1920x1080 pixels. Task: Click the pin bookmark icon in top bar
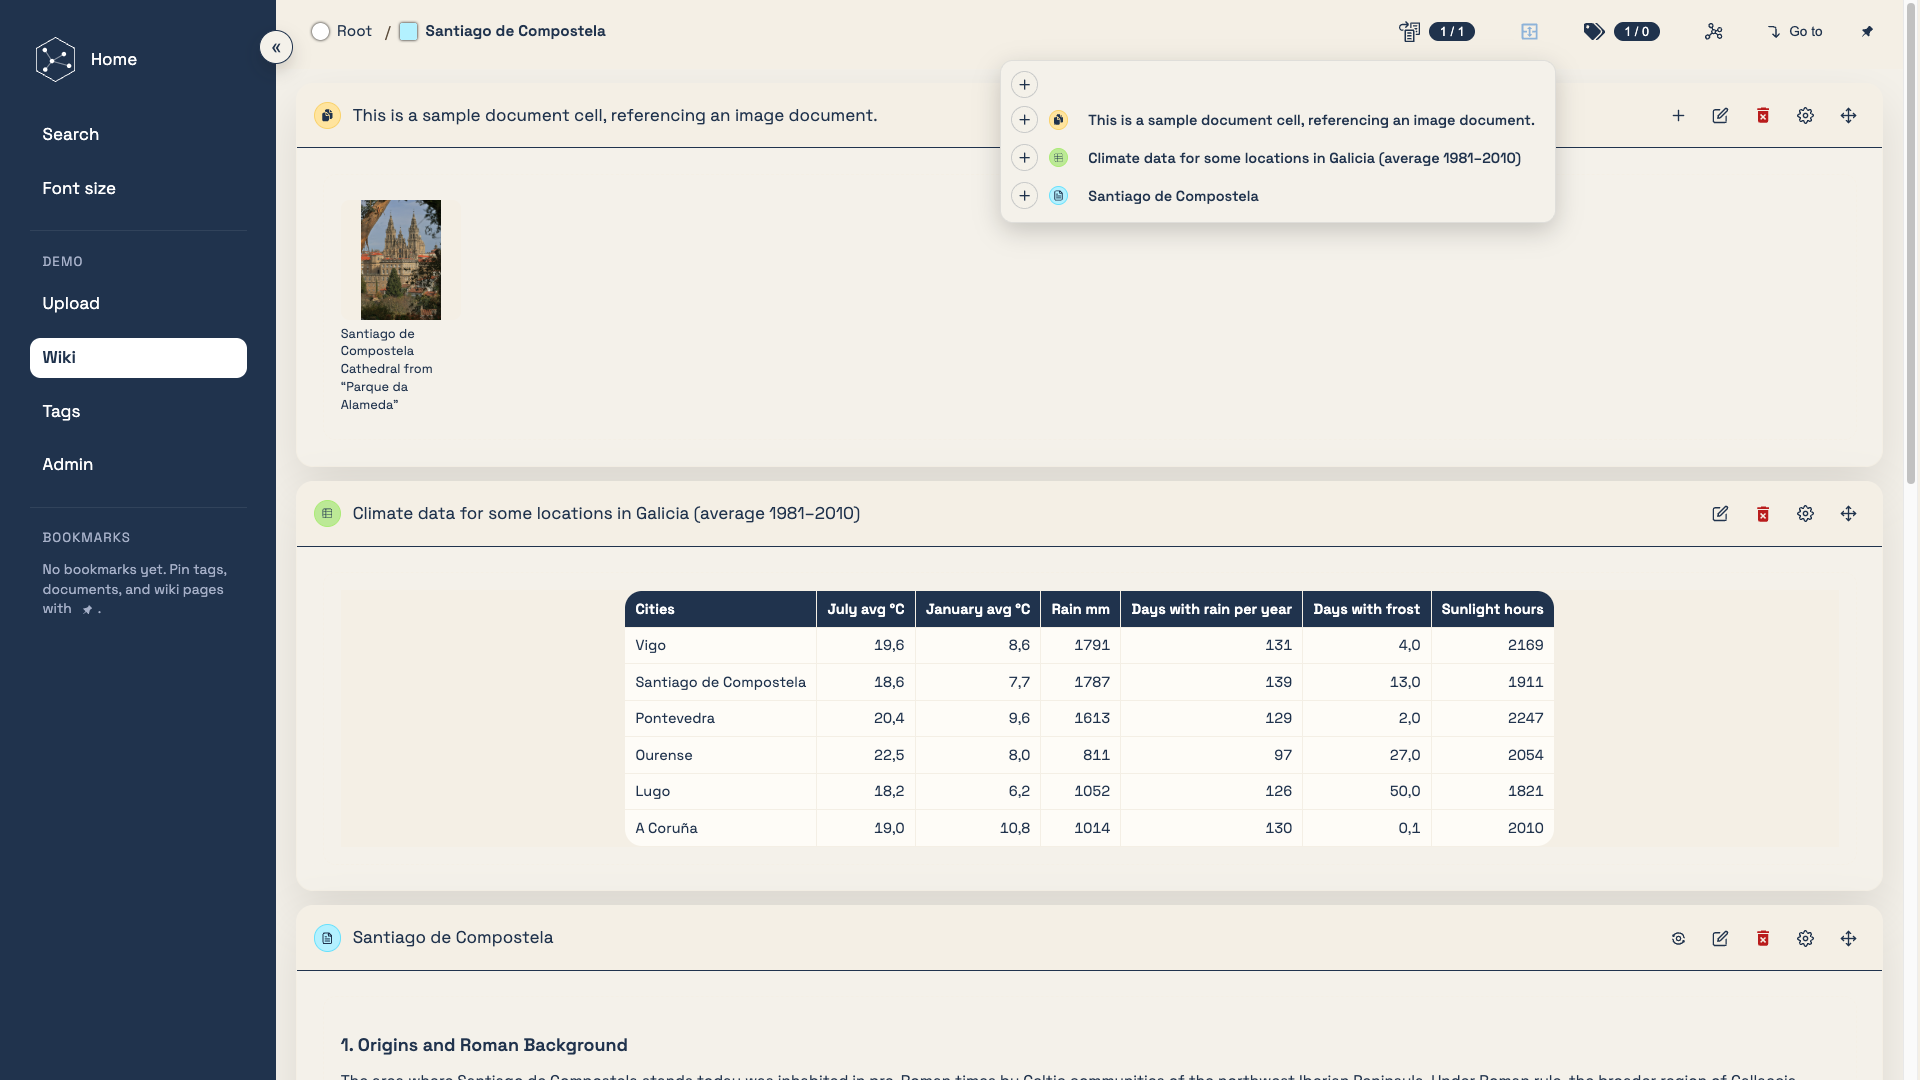pyautogui.click(x=1867, y=32)
